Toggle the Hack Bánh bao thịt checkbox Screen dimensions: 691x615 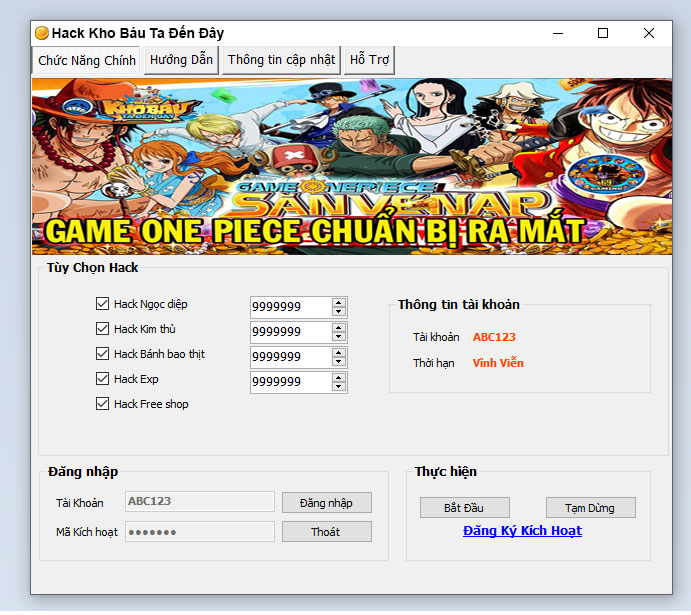click(102, 354)
